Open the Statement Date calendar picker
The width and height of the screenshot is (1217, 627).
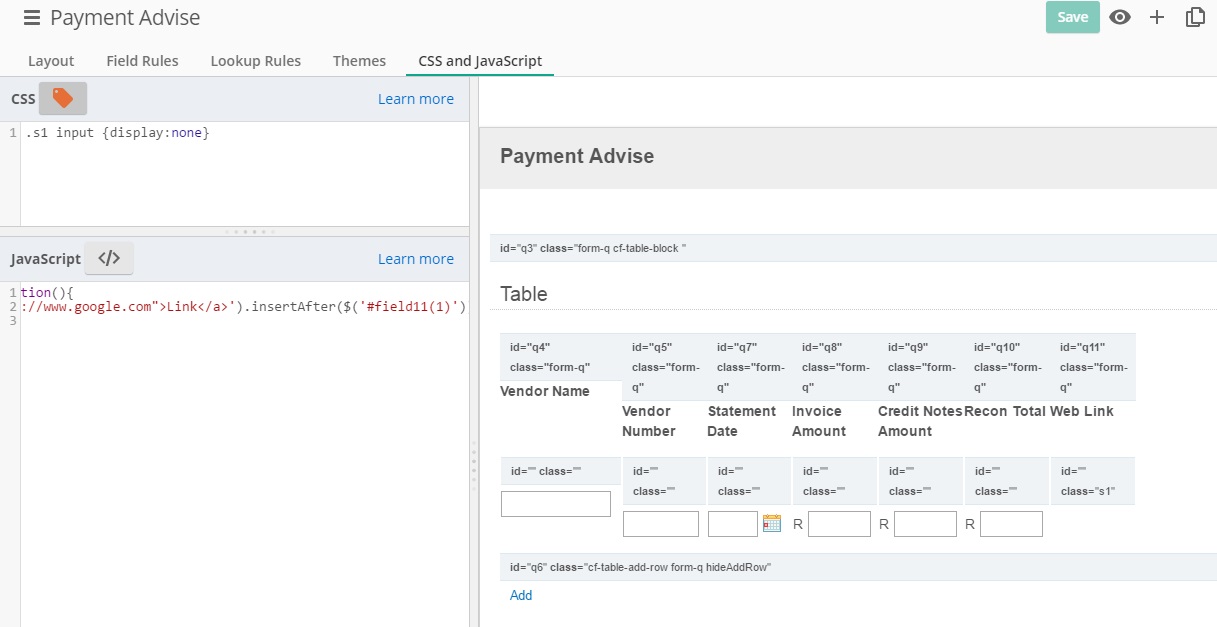(x=771, y=523)
